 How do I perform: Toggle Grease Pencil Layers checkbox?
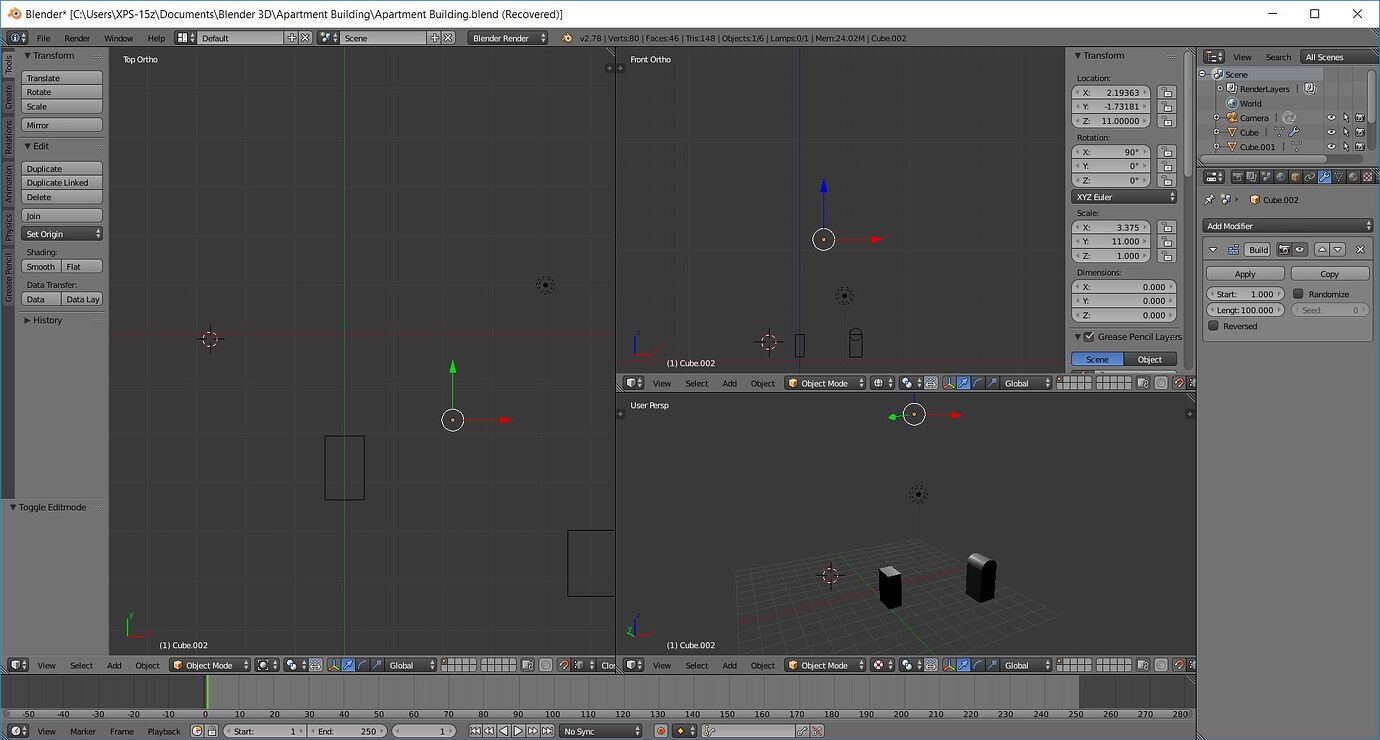[1090, 337]
